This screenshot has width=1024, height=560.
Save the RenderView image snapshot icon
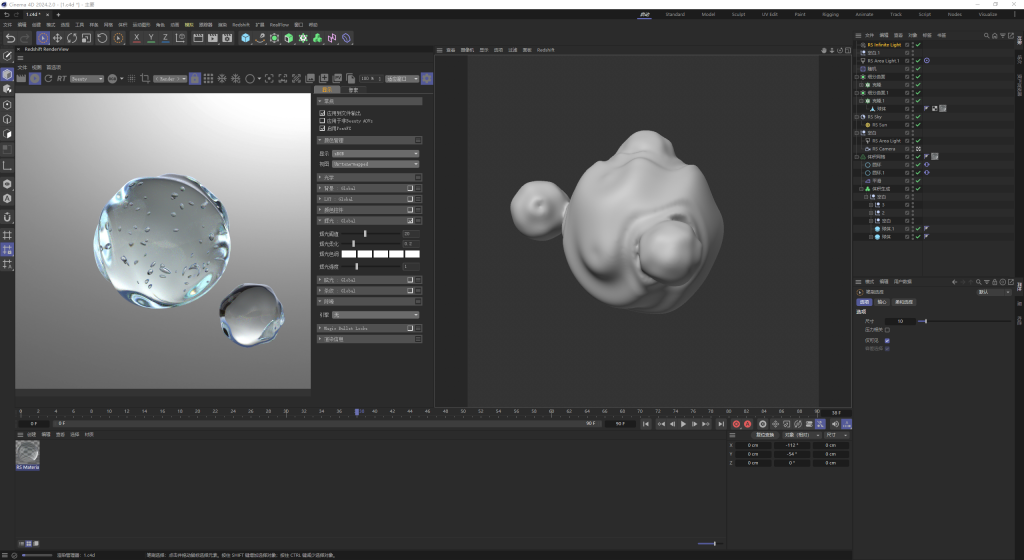coord(310,78)
